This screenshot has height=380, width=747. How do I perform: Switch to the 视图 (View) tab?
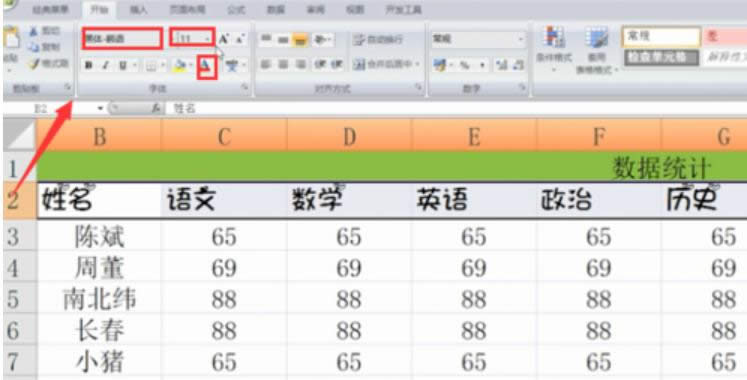[x=355, y=9]
